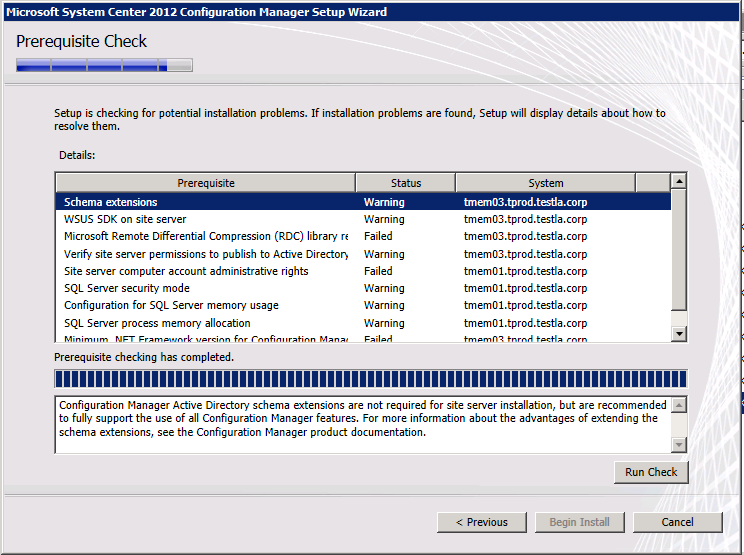Screen dimensions: 744x555
Task: Click the system name in the SQL Server process memory row
Action: (525, 323)
